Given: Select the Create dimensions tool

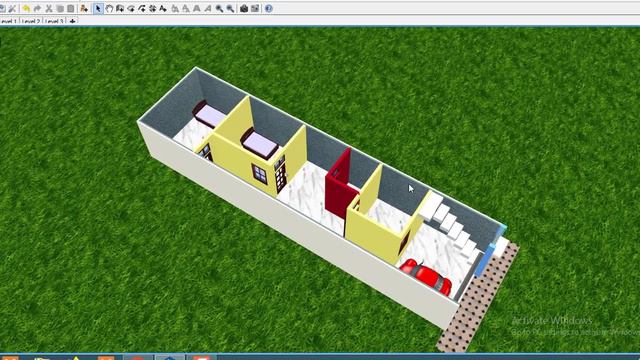Looking at the screenshot, I should (153, 8).
